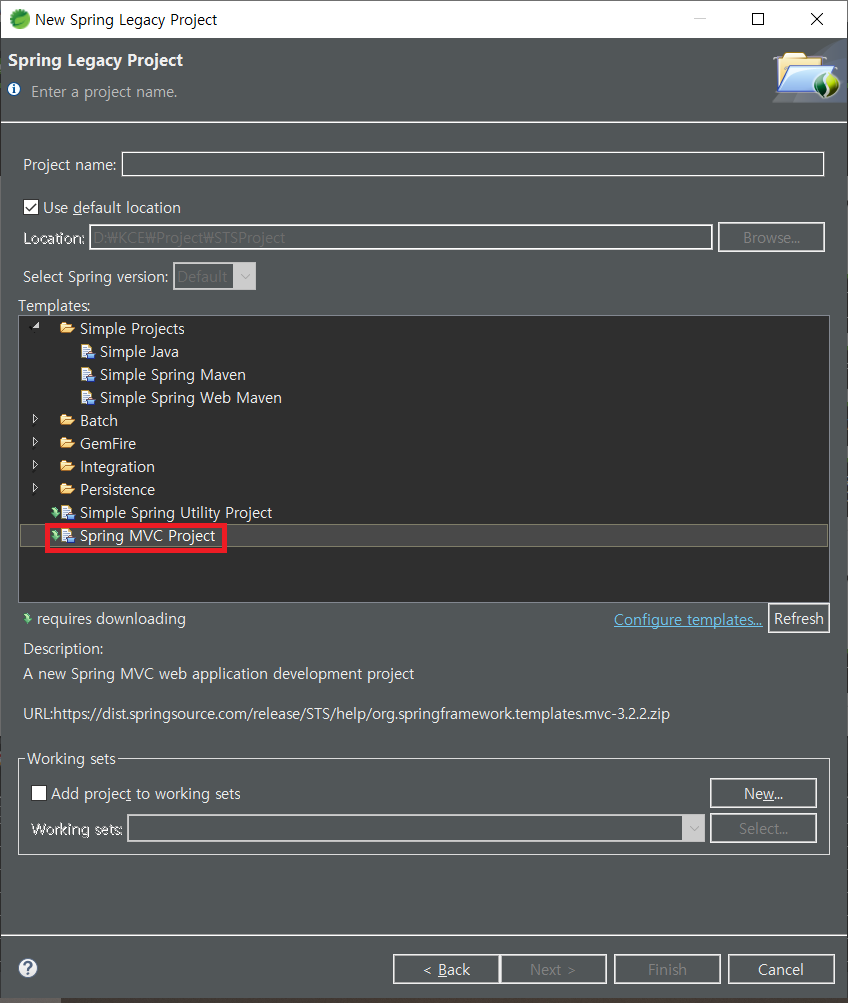Click the Next button
The width and height of the screenshot is (848, 1003).
point(553,969)
